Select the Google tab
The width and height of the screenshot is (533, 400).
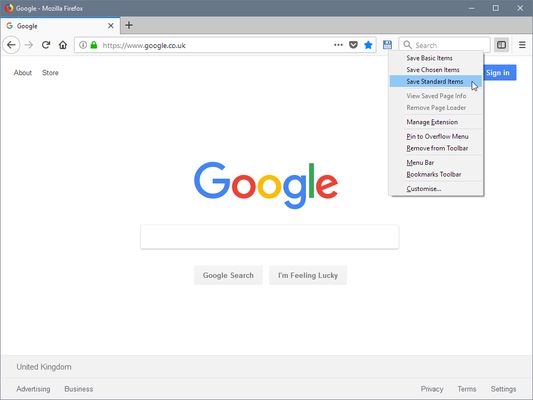point(60,25)
